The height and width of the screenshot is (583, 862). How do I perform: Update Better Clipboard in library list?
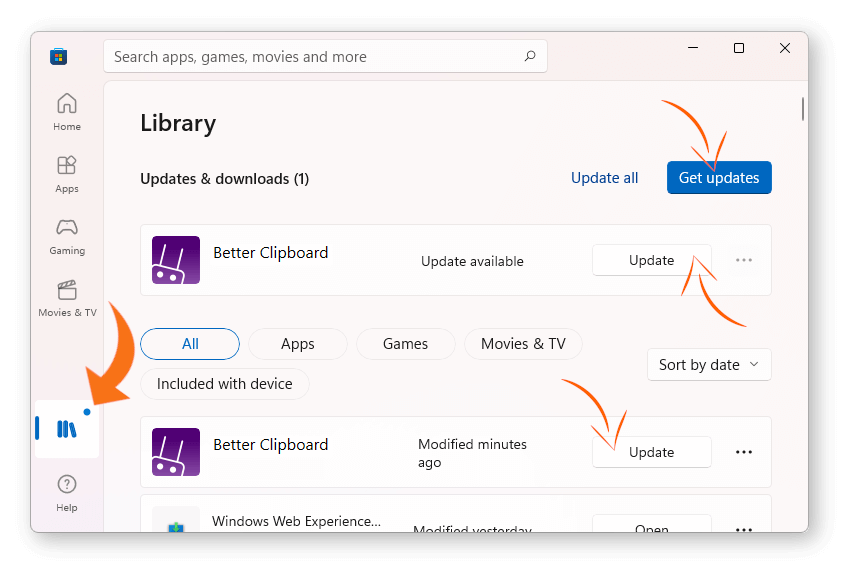pos(651,452)
